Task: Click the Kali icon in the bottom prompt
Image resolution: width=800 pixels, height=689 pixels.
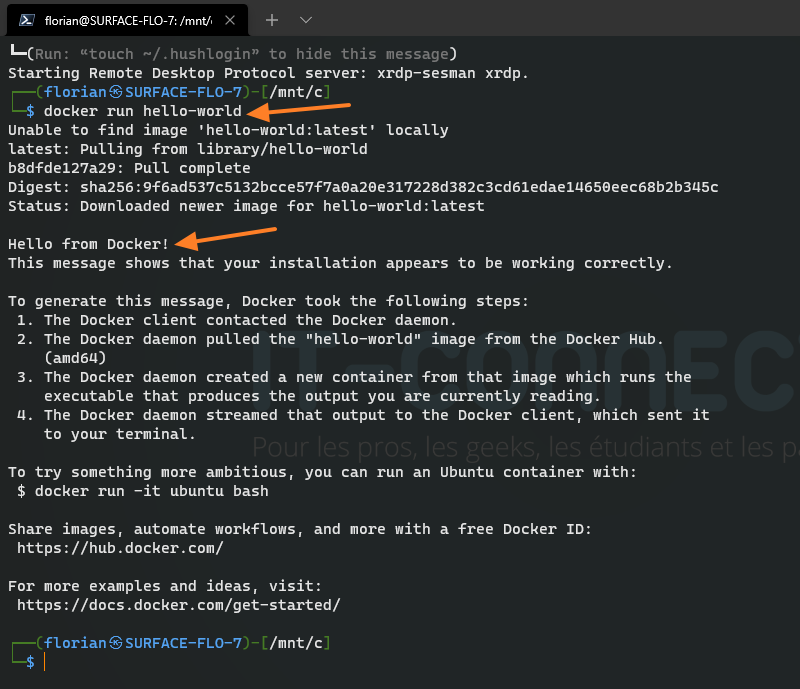Action: click(x=115, y=643)
